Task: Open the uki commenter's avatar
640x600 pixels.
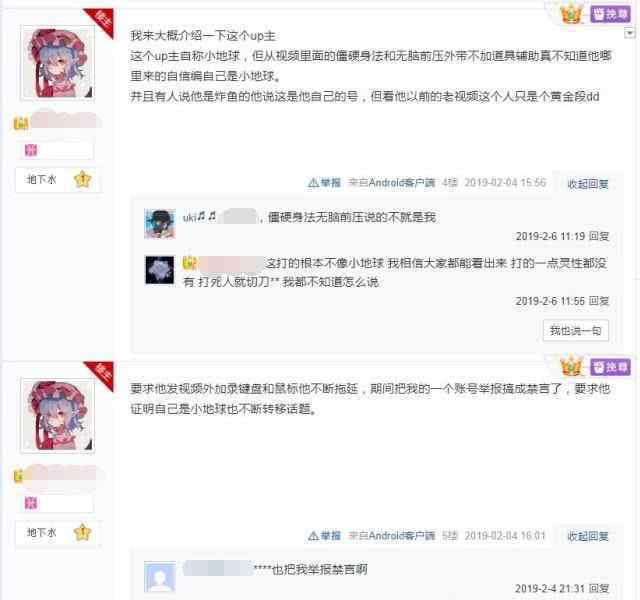Action: [160, 224]
